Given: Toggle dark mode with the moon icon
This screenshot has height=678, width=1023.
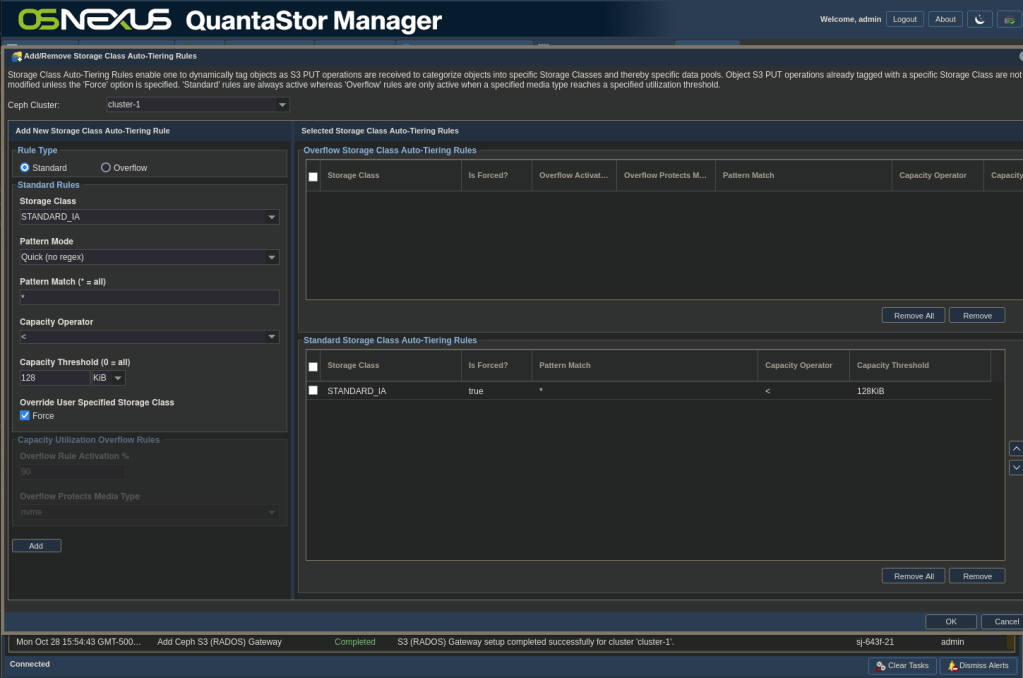Looking at the screenshot, I should tap(979, 19).
